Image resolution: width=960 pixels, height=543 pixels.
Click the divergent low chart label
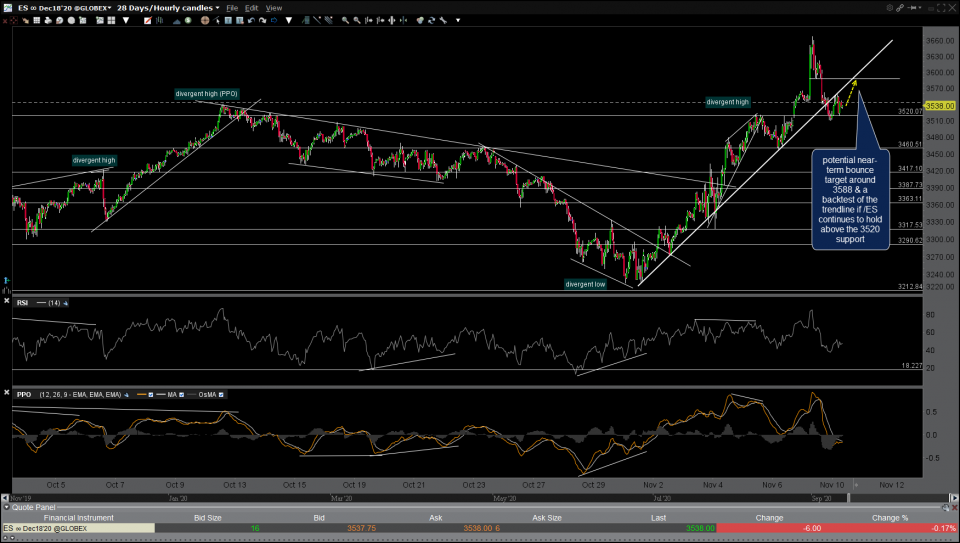click(x=585, y=284)
